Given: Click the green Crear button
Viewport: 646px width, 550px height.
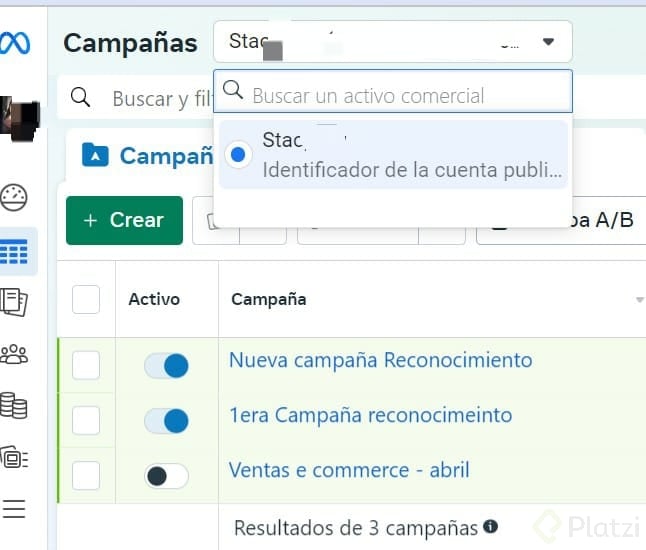Looking at the screenshot, I should pos(124,220).
